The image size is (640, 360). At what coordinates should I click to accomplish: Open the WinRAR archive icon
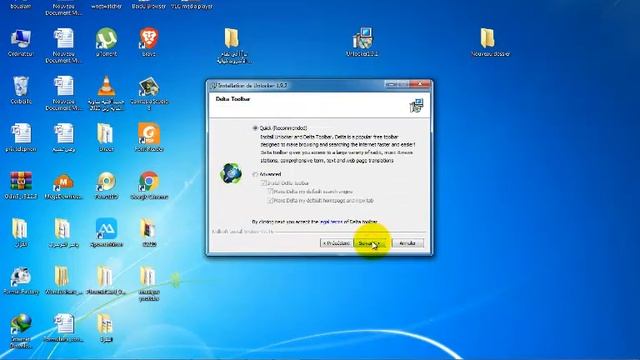click(21, 185)
